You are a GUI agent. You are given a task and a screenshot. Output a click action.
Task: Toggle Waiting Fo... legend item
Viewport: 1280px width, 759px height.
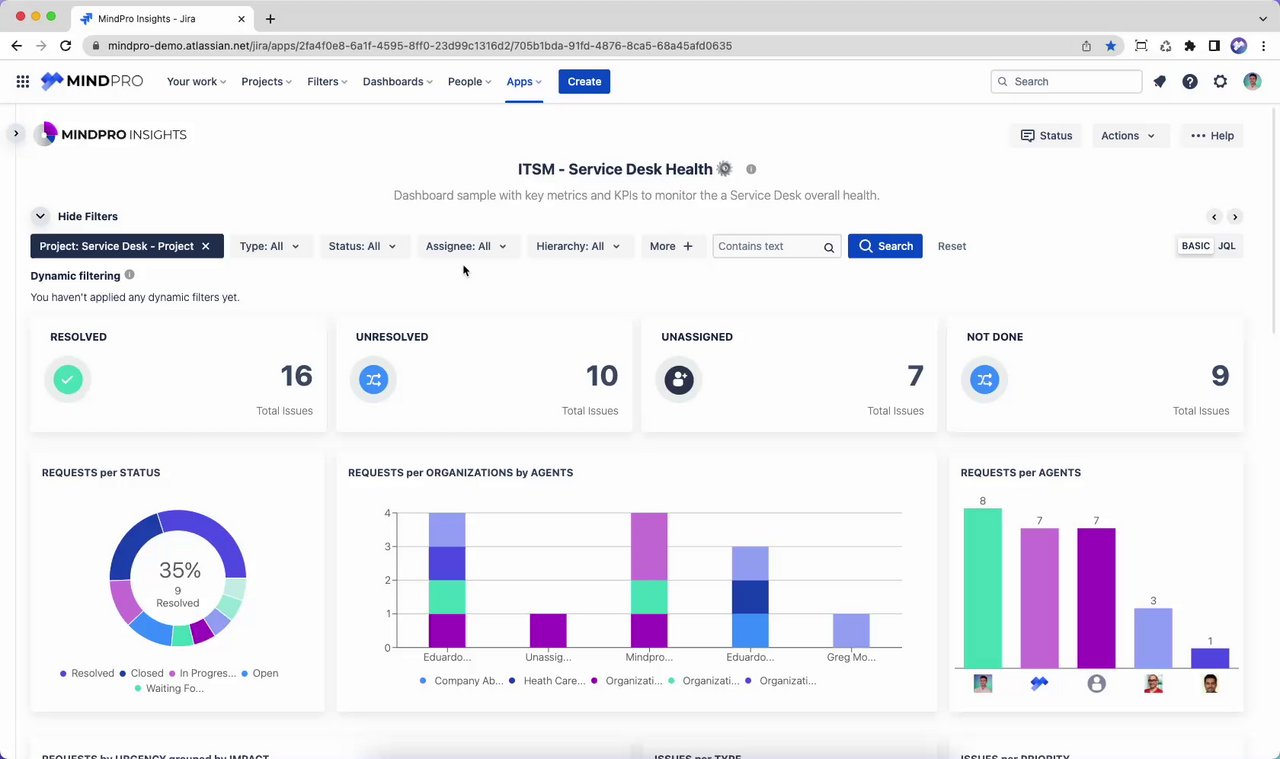point(169,688)
